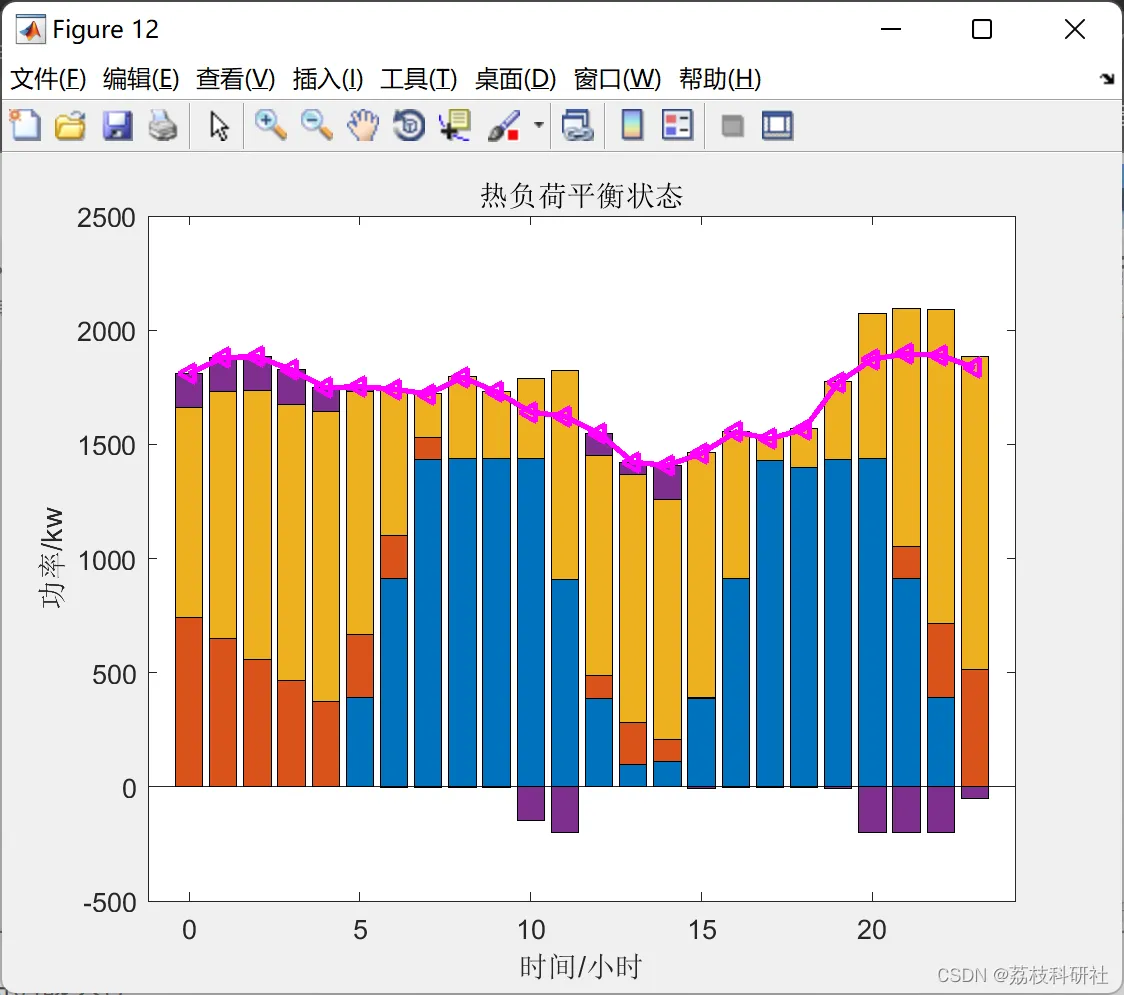The image size is (1124, 995).
Task: Enable the Rotate 3D tool
Action: coord(409,125)
